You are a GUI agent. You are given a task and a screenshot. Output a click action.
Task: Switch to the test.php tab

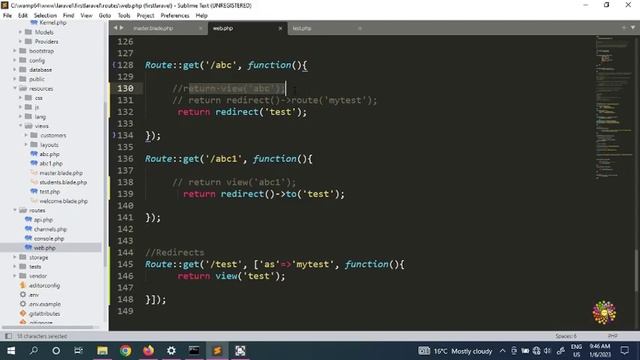point(302,28)
